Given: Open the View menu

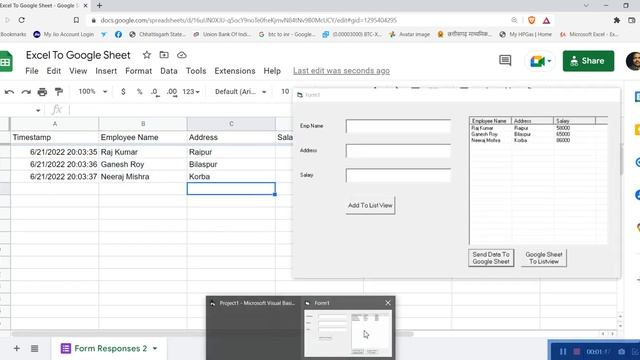Looking at the screenshot, I should click(78, 71).
